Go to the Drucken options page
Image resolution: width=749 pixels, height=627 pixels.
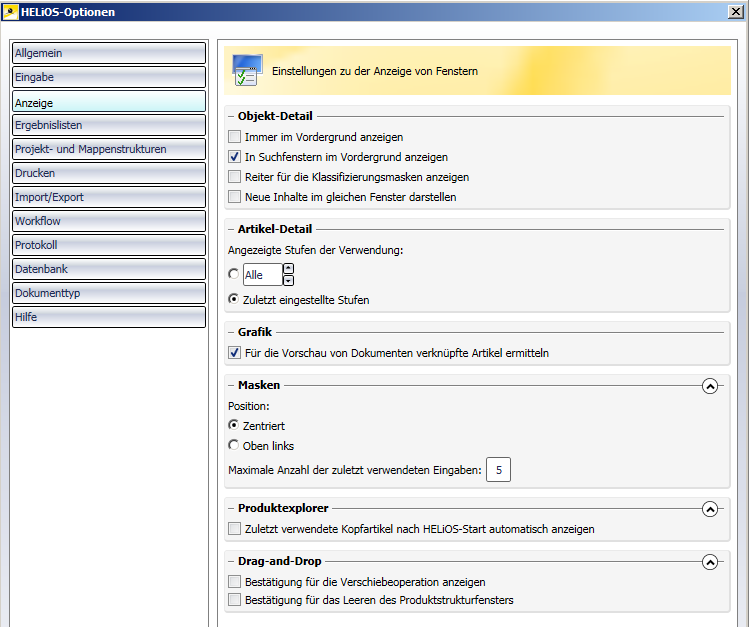click(109, 173)
